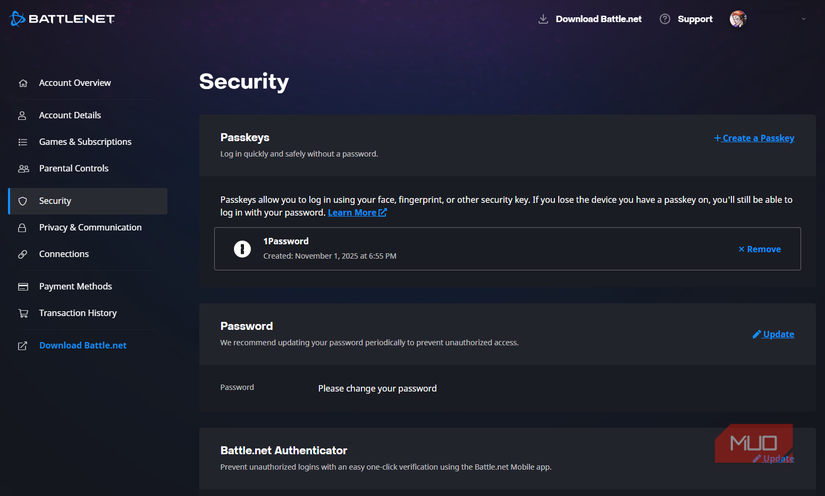Click 'Created: November 1, 2025 at 6:55 PM'
Viewport: 825px width, 496px height.
click(330, 256)
